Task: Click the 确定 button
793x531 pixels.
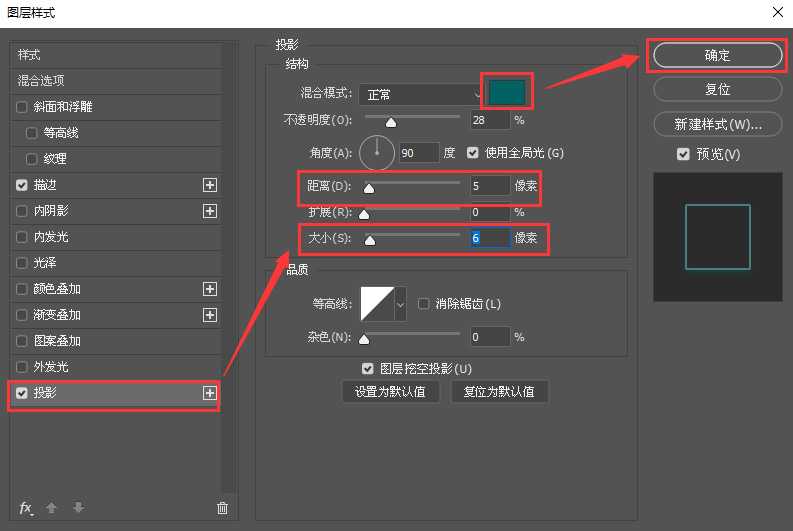Action: point(717,55)
